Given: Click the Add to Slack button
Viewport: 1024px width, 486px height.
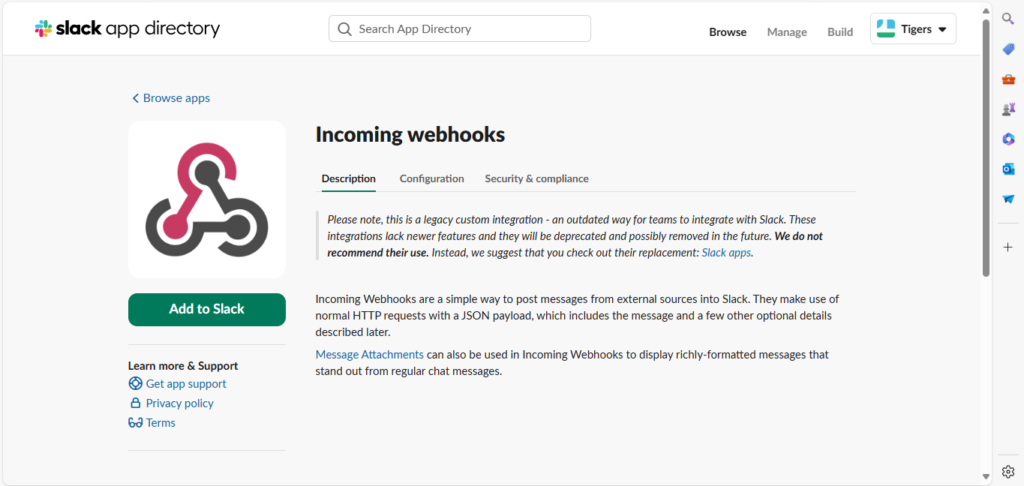Looking at the screenshot, I should point(207,309).
